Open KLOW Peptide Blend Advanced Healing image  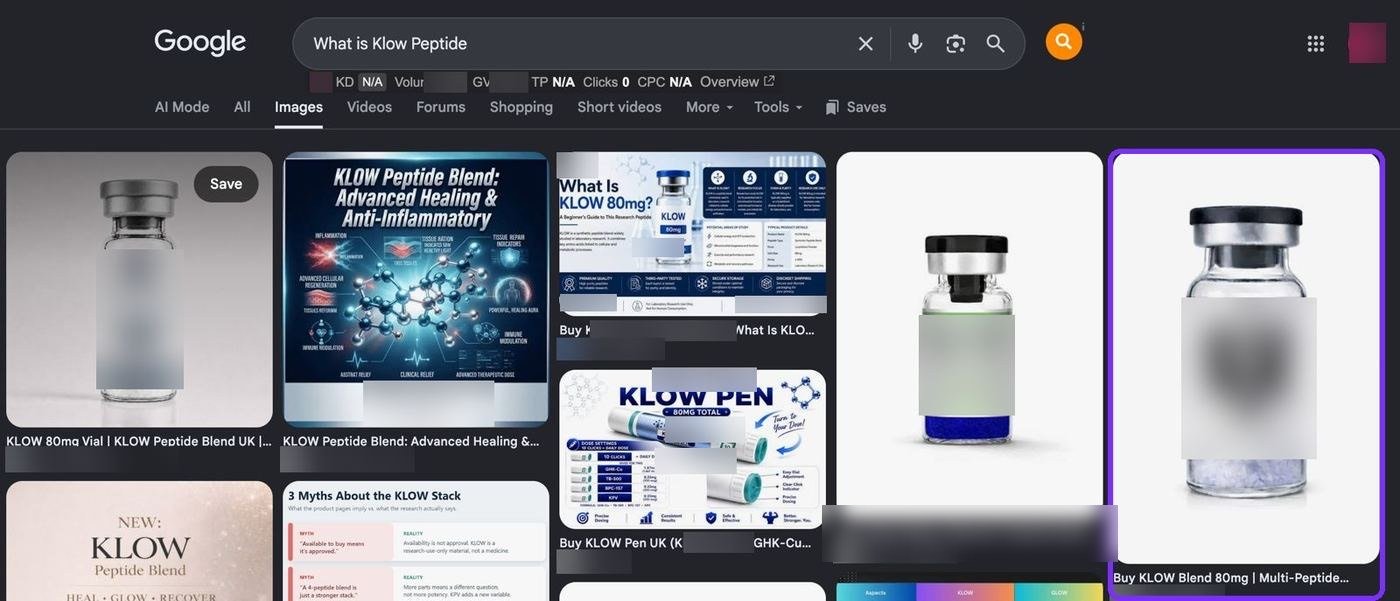pyautogui.click(x=415, y=290)
